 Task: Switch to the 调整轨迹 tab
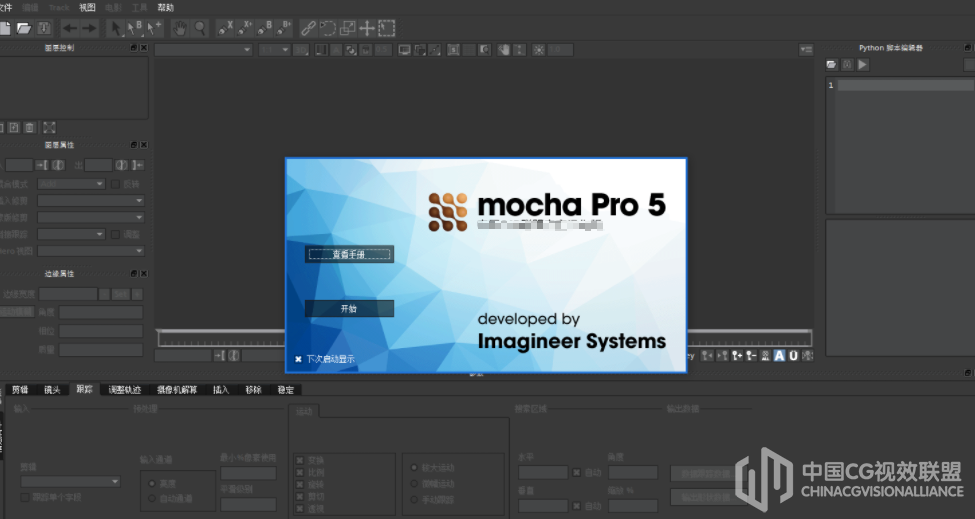(124, 390)
